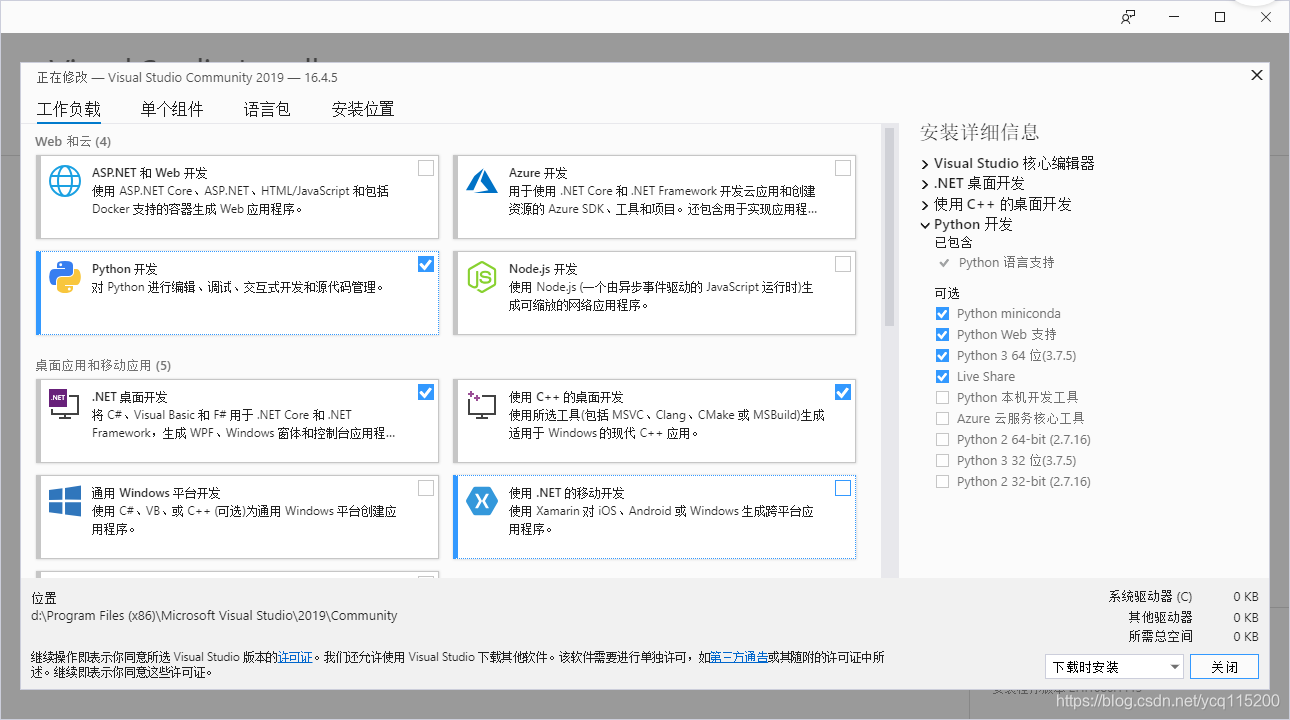Check Python 3 32 位(3.7.5) option
Screen dimensions: 1290x720
(x=942, y=461)
